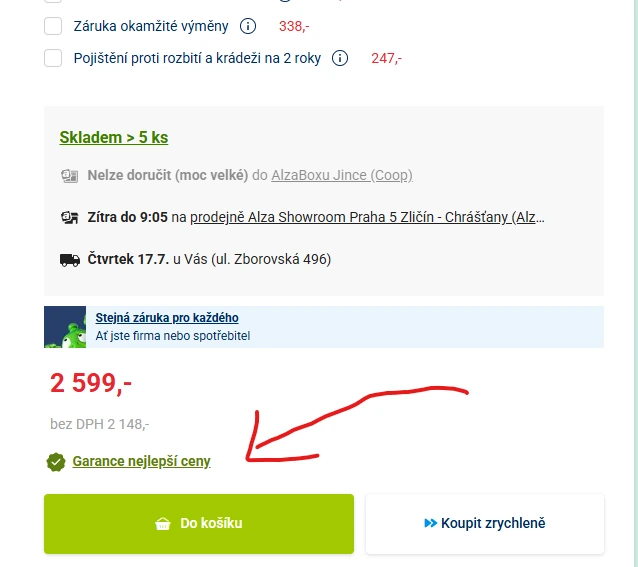The image size is (638, 567).
Task: Open Garance nejlepší ceny link
Action: pyautogui.click(x=141, y=461)
